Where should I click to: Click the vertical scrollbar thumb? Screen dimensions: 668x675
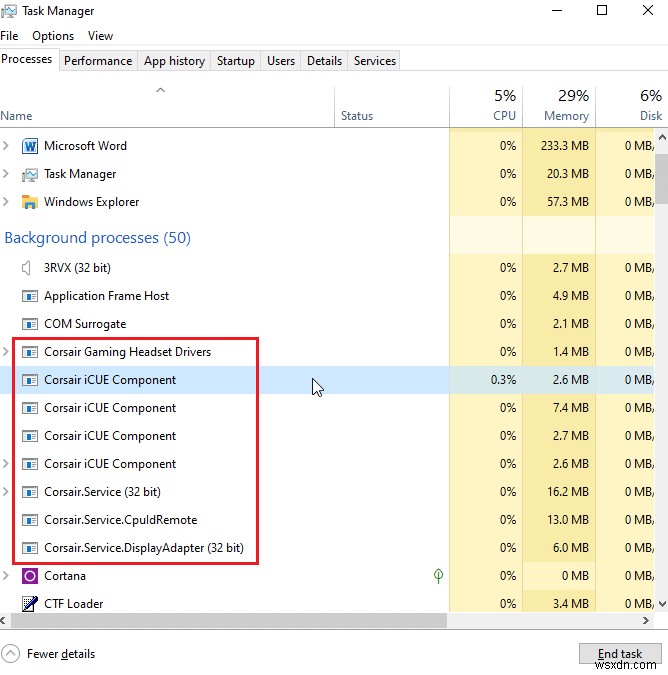click(662, 177)
